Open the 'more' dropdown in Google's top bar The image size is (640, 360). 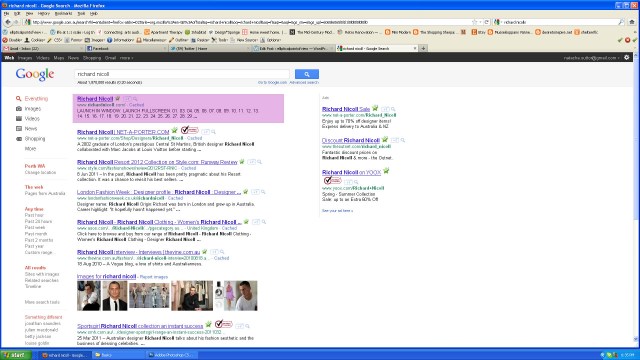(126, 58)
